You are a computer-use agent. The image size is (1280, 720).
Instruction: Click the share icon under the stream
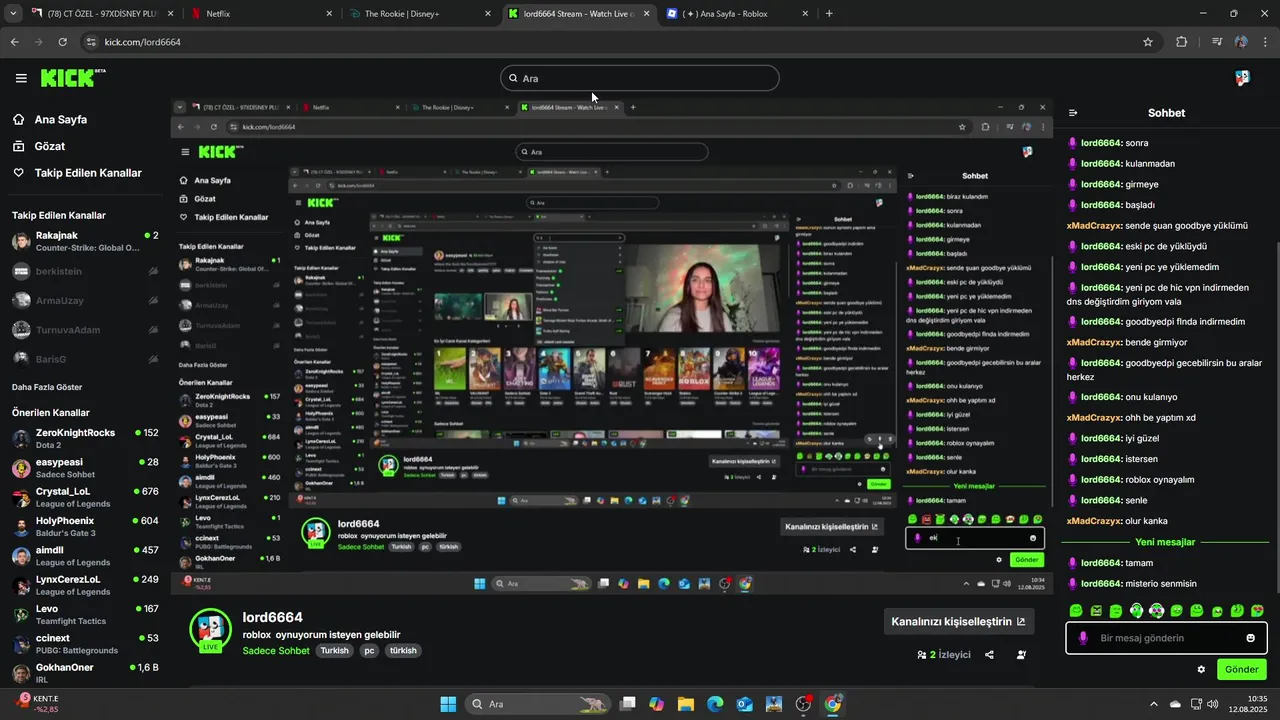(x=989, y=655)
